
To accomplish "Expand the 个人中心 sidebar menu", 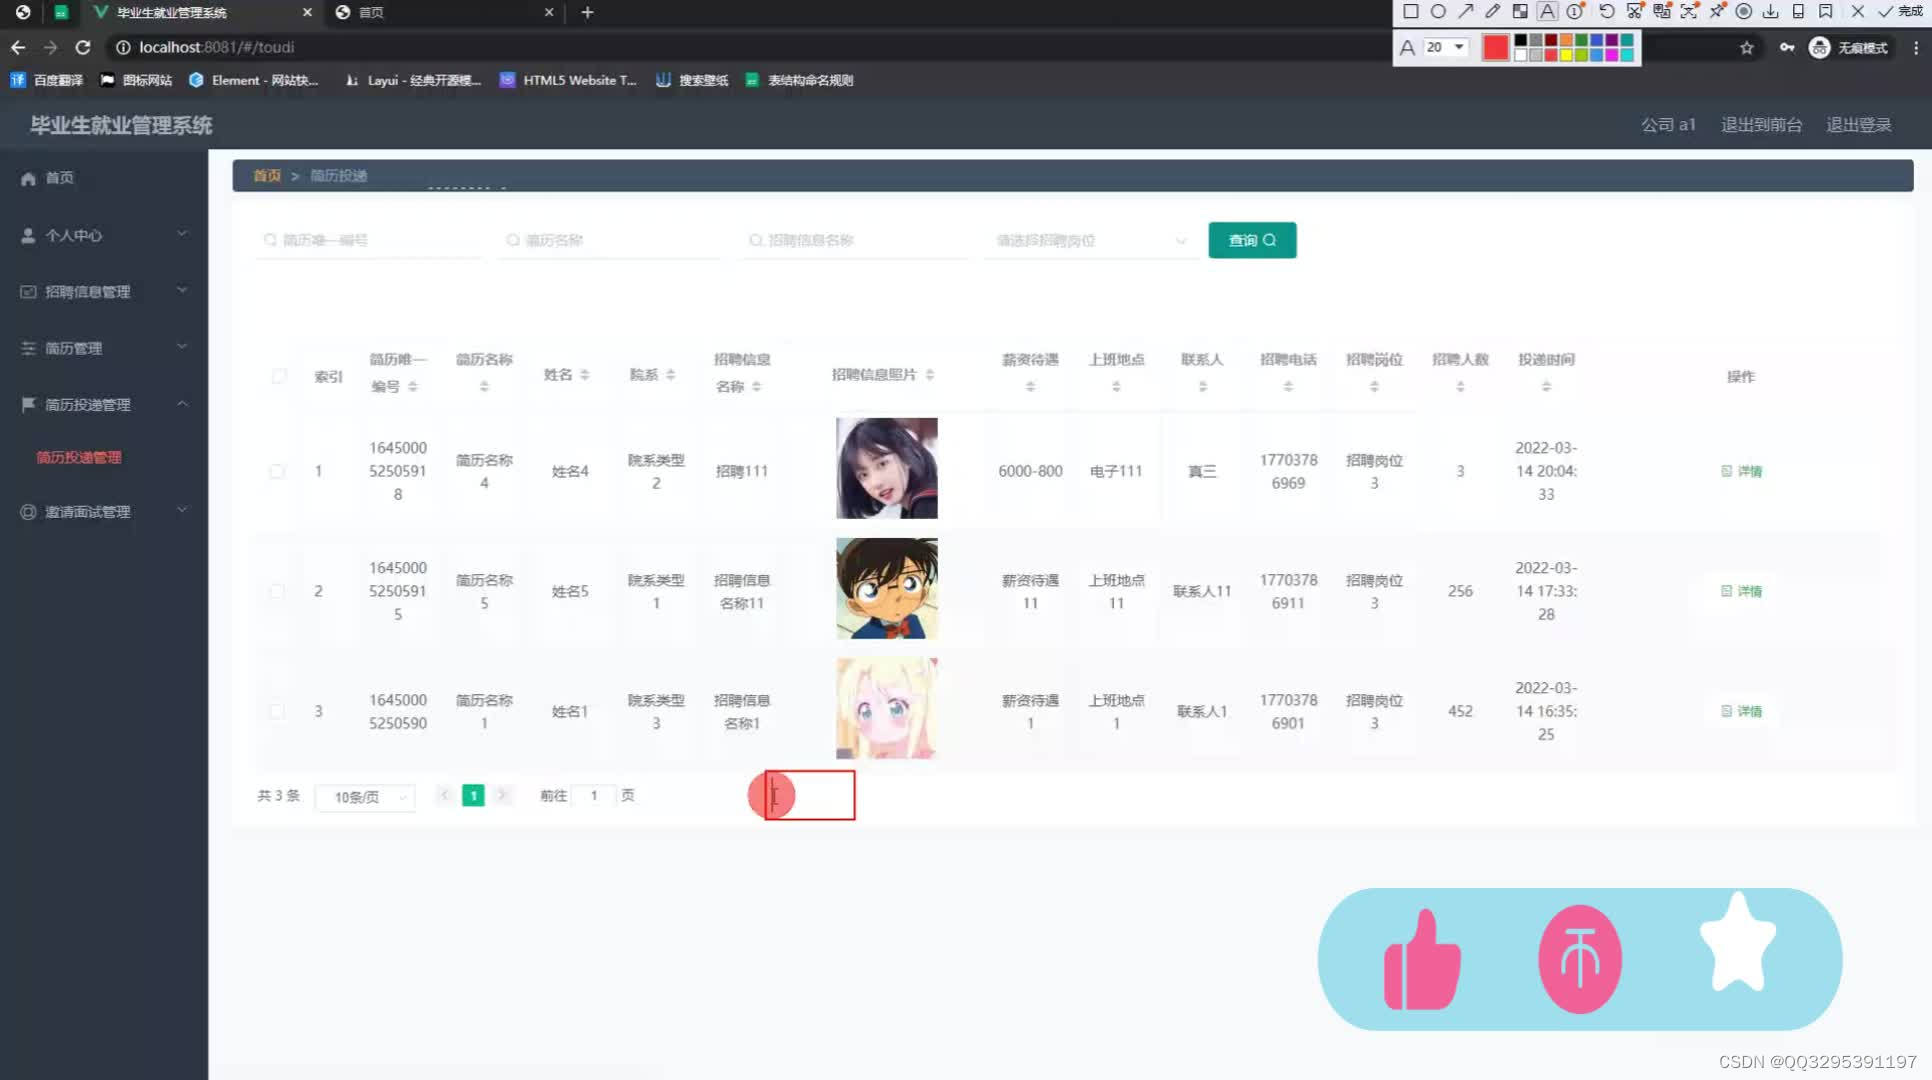I will (104, 235).
